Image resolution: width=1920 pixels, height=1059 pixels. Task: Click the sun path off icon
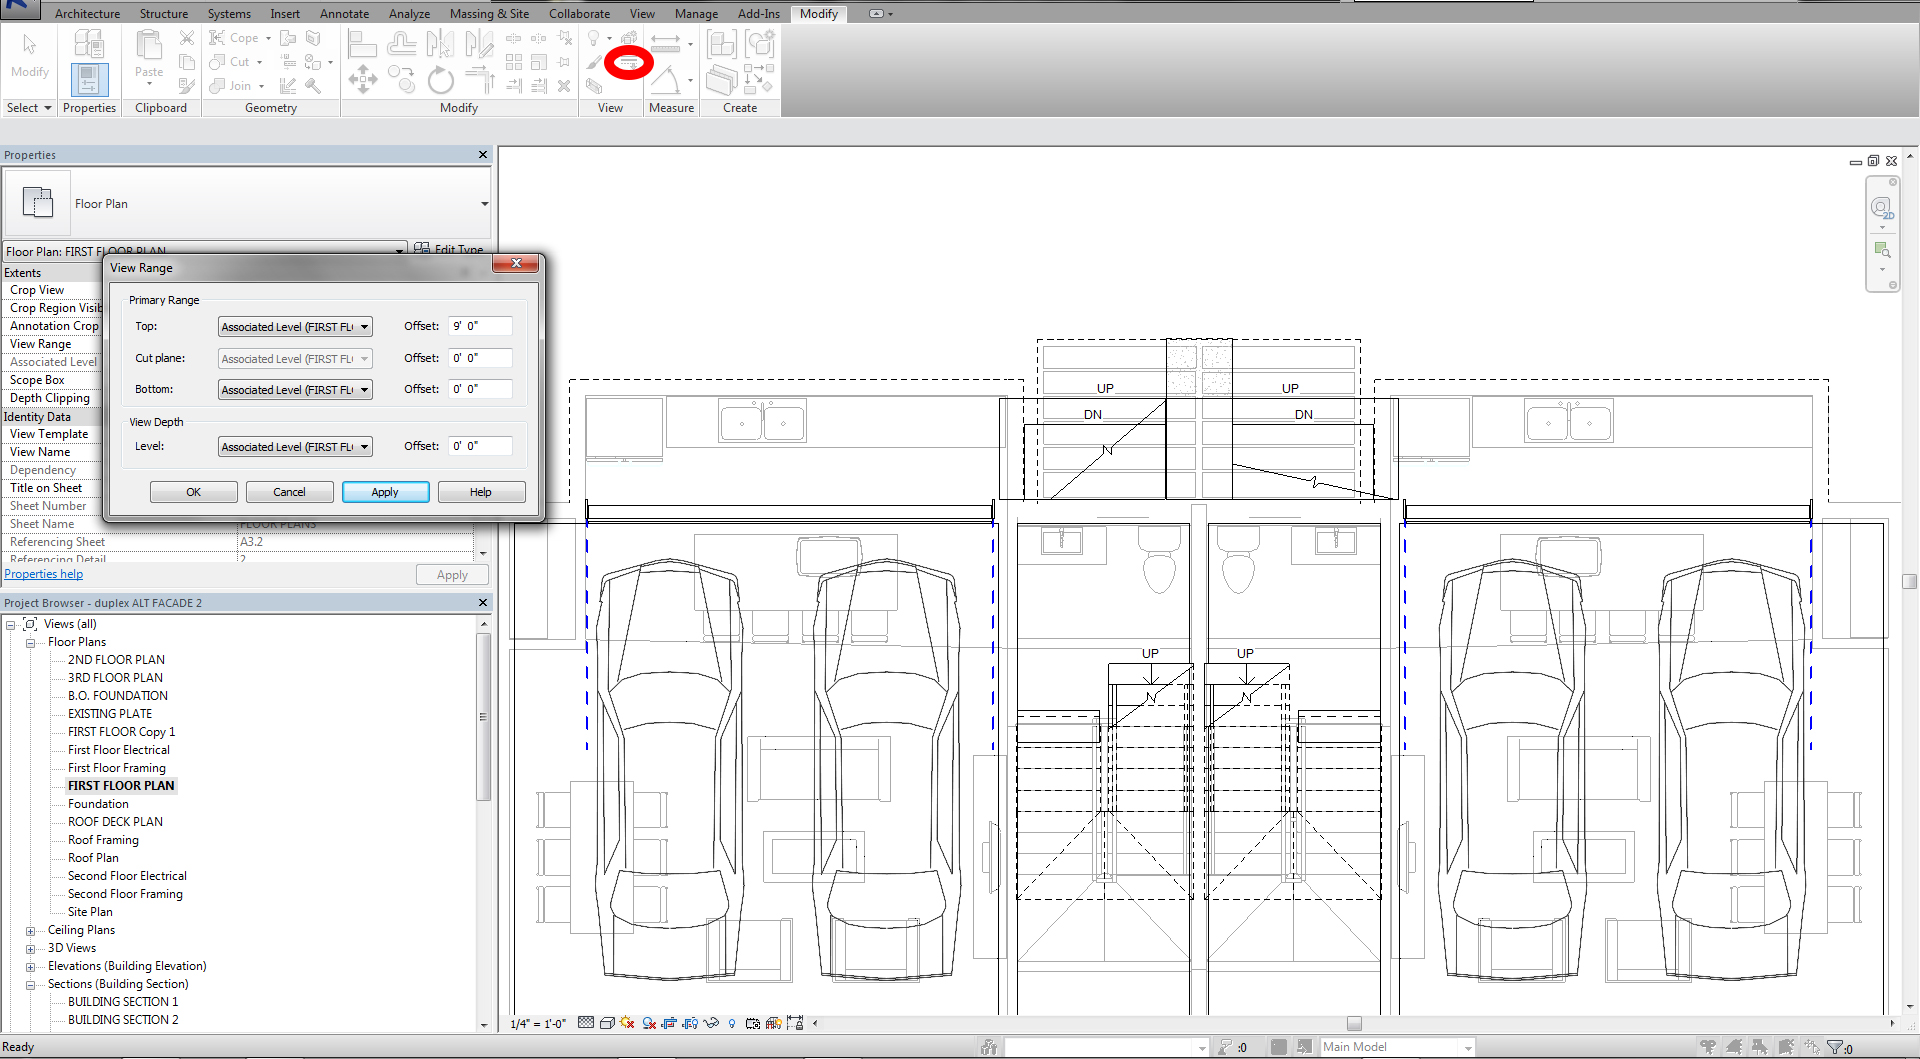tap(627, 1023)
